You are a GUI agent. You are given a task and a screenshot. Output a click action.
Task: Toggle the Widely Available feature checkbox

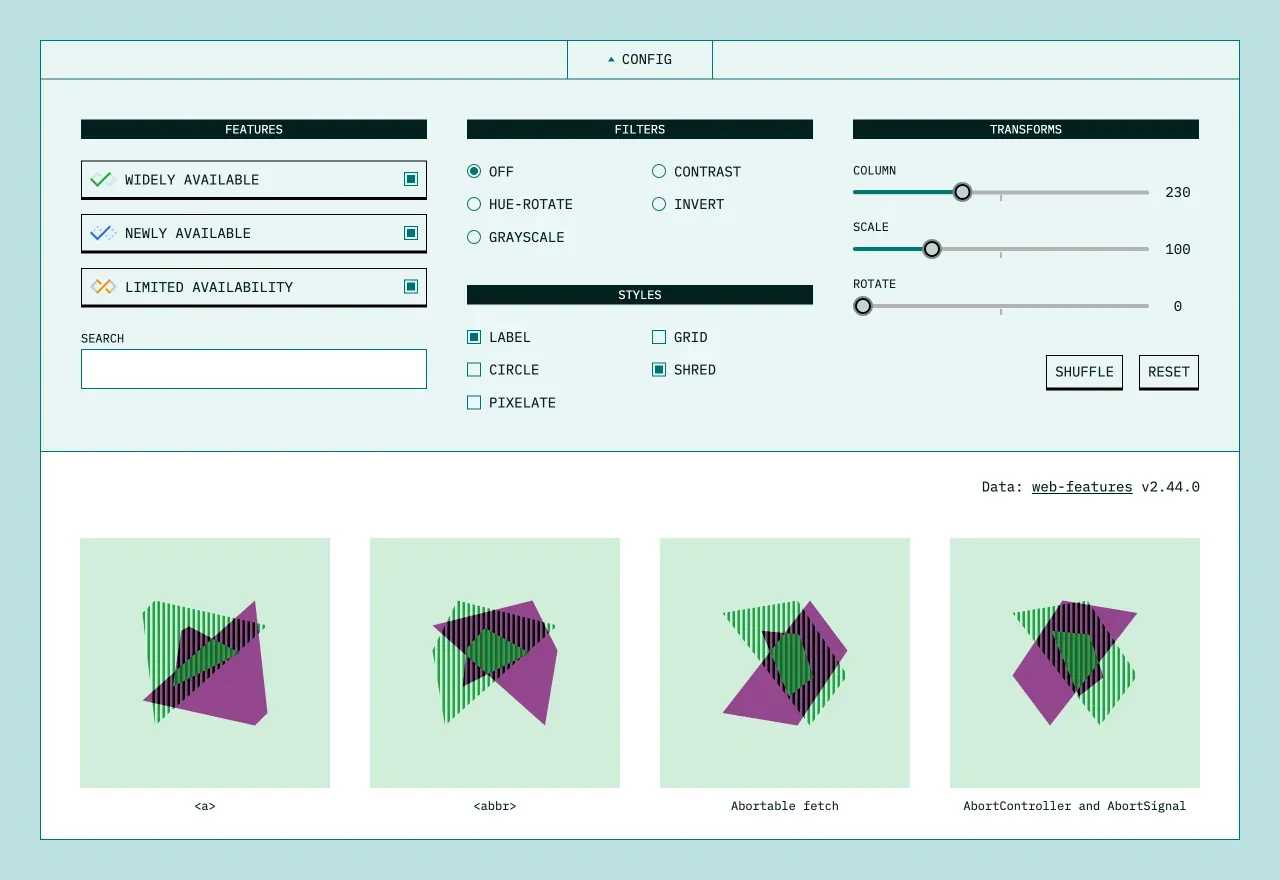coord(410,180)
